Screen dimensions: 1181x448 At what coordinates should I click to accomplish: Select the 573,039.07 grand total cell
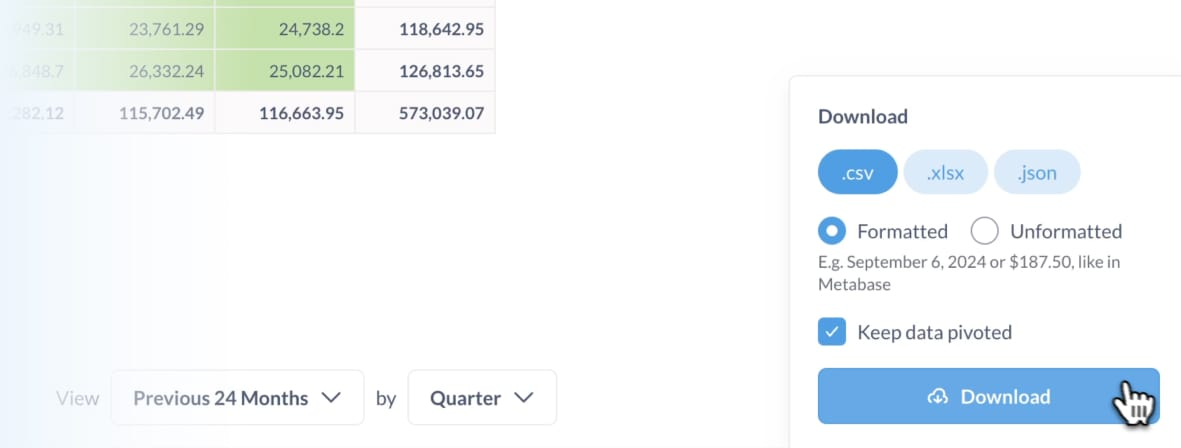pos(425,113)
